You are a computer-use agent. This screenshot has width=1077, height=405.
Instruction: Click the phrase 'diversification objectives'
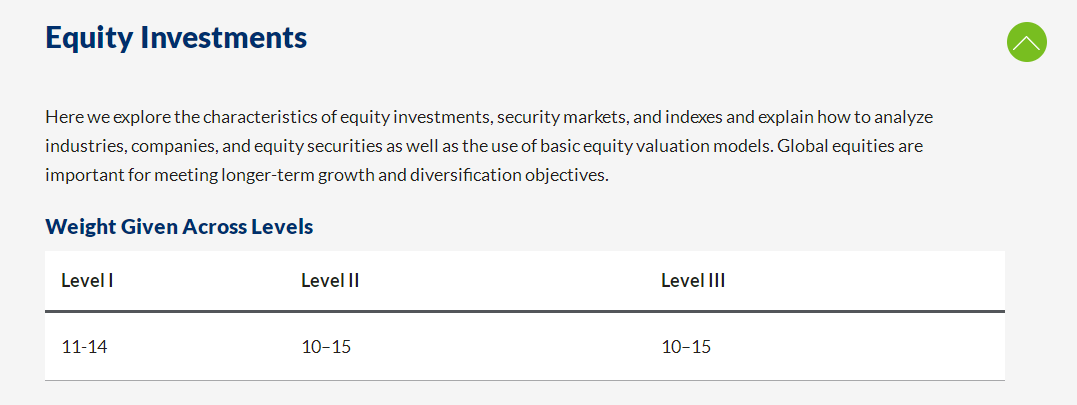(508, 175)
